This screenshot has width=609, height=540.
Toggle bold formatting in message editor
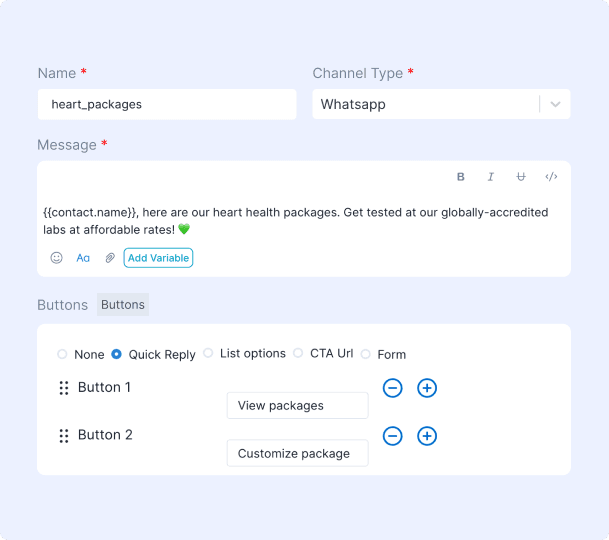tap(461, 177)
